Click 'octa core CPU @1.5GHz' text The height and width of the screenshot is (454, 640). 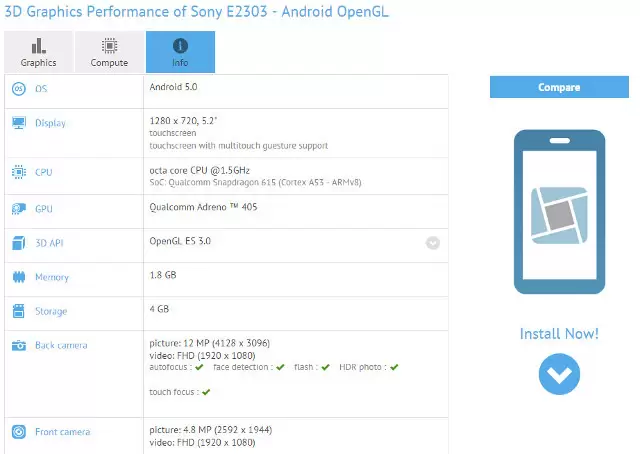click(200, 170)
